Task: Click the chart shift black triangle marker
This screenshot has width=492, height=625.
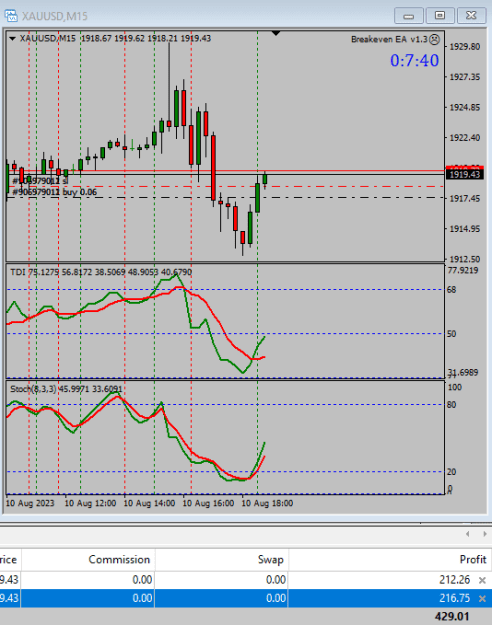Action: (276, 33)
